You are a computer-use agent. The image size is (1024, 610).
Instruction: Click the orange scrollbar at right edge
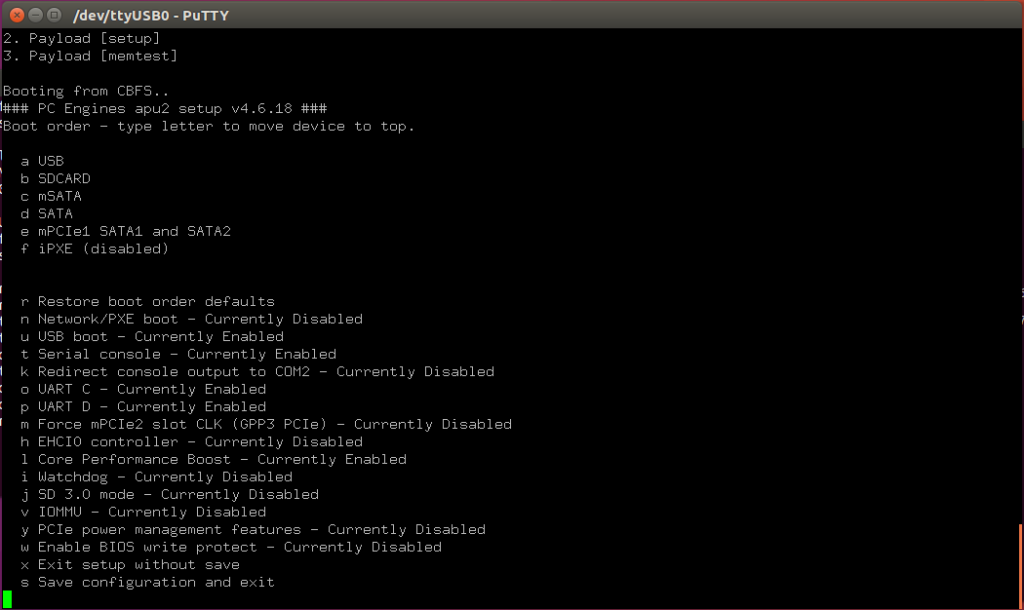click(1021, 566)
